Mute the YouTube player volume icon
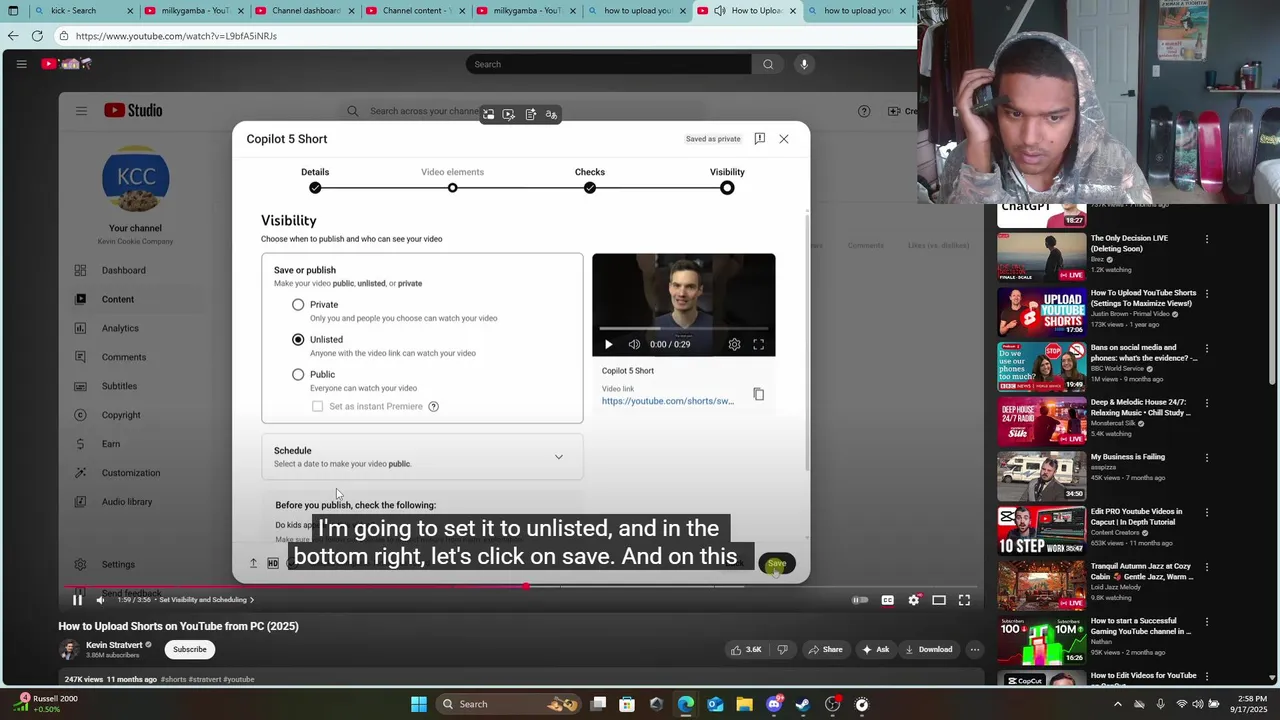Screen dimensions: 1280x720 tap(100, 600)
